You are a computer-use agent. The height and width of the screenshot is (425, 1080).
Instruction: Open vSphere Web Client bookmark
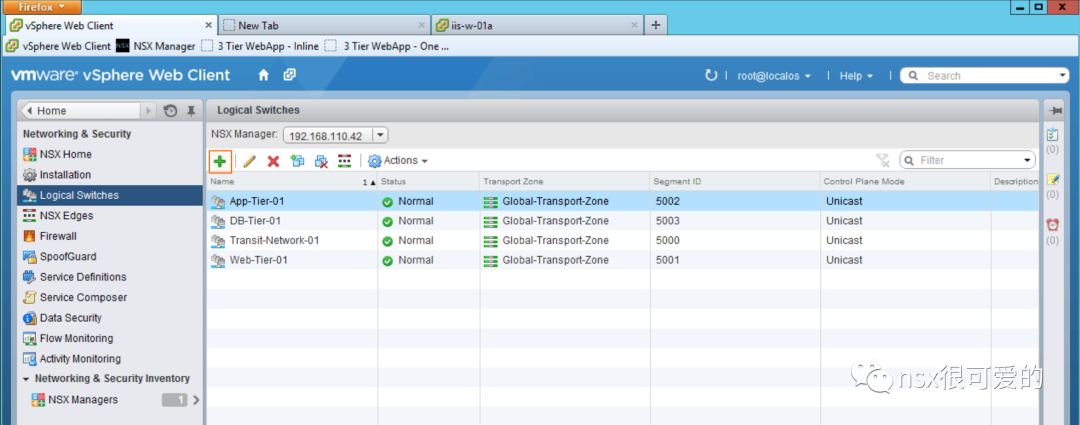pyautogui.click(x=58, y=46)
